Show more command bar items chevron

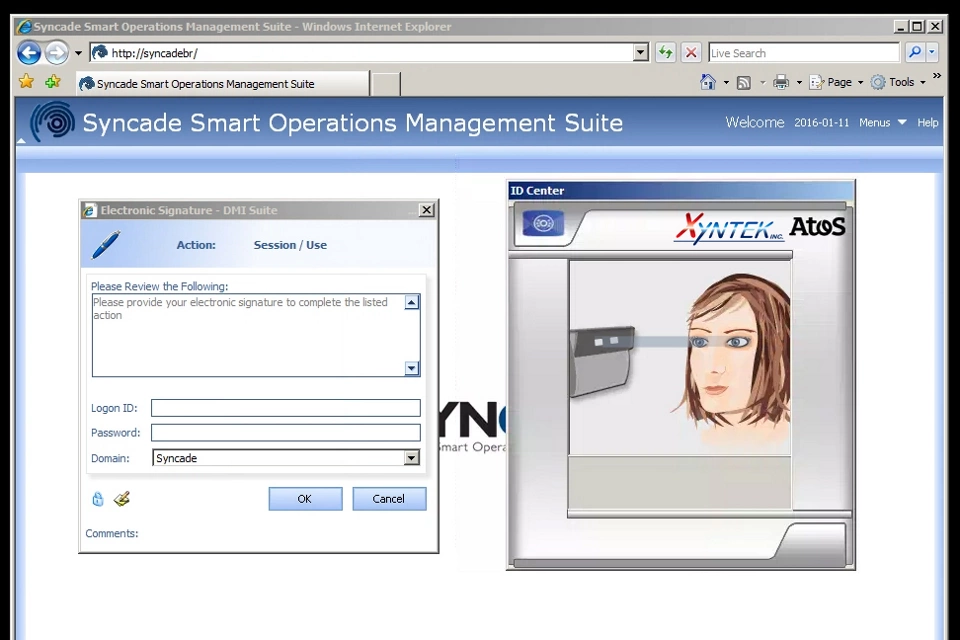tap(937, 75)
